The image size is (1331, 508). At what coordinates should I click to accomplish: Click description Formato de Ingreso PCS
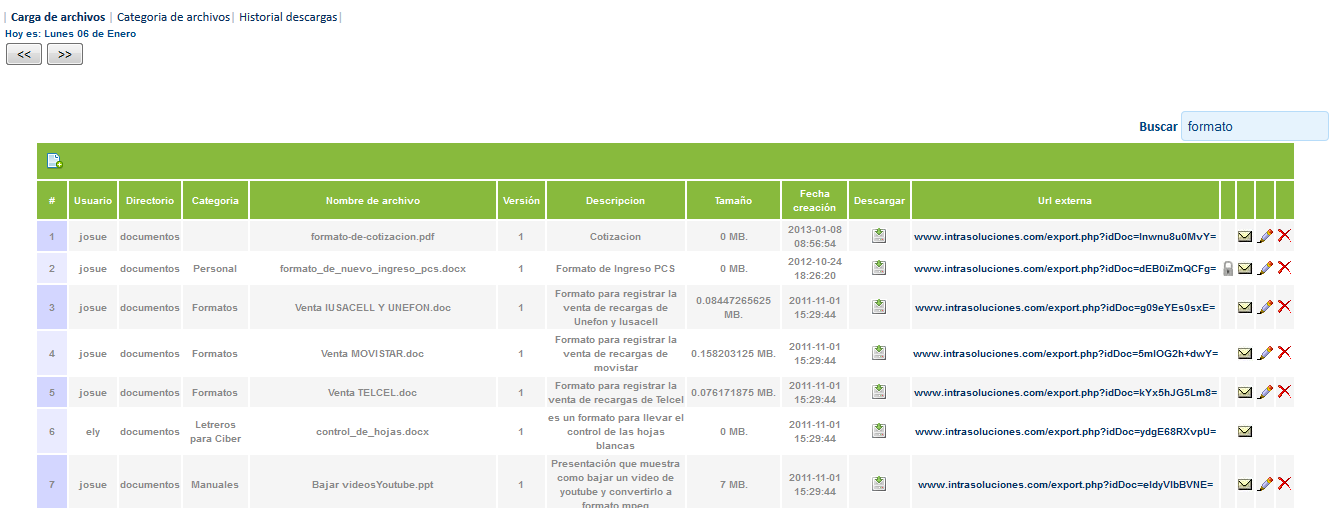[615, 269]
